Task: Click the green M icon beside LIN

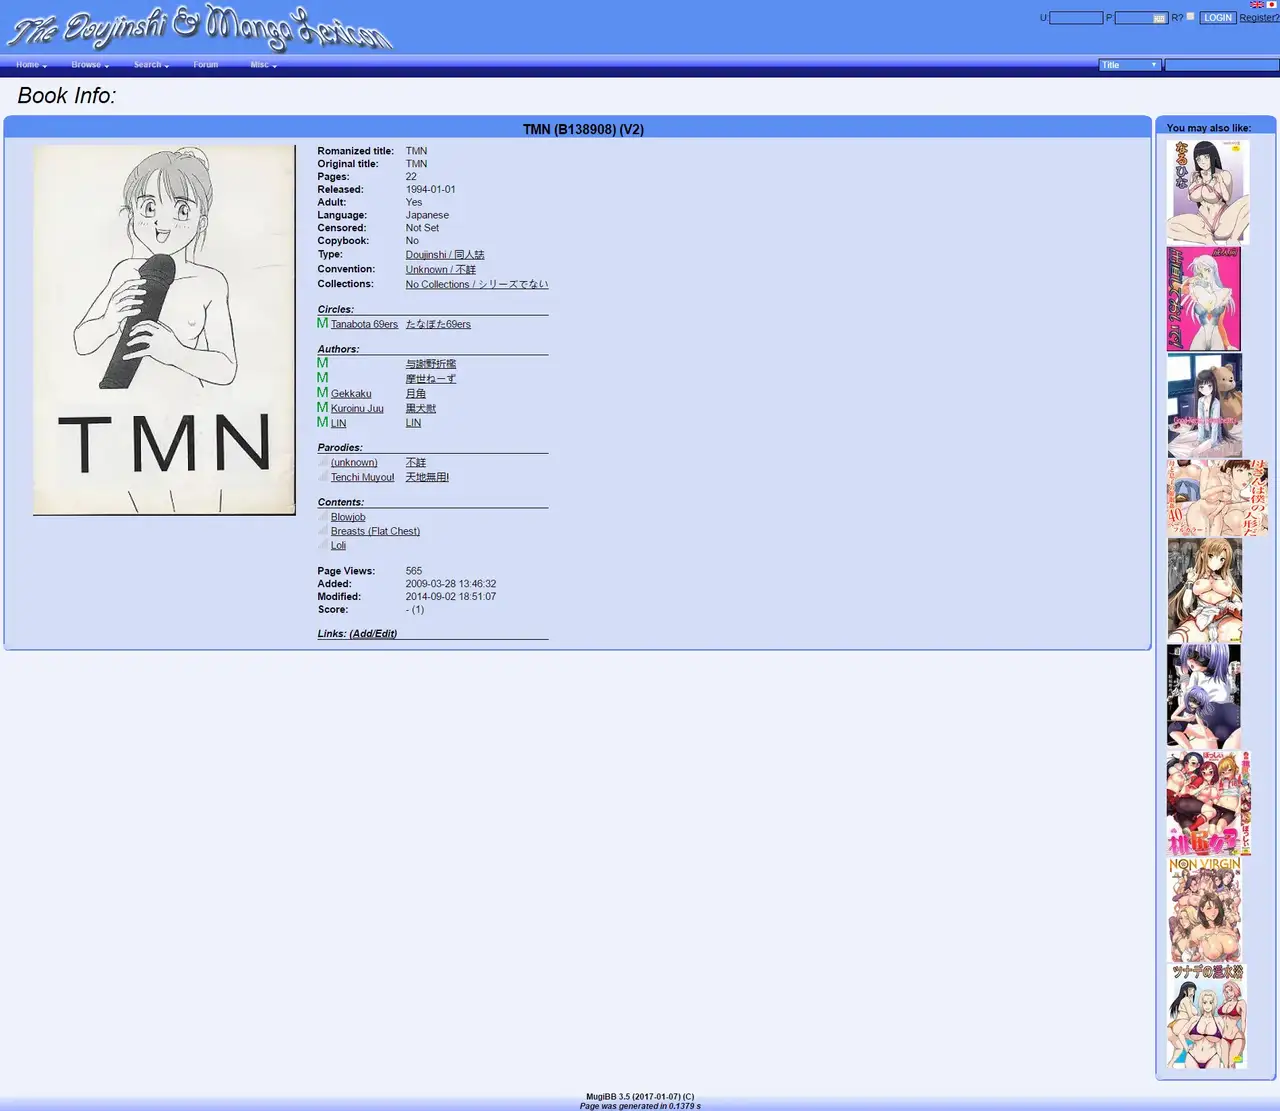Action: [x=322, y=422]
